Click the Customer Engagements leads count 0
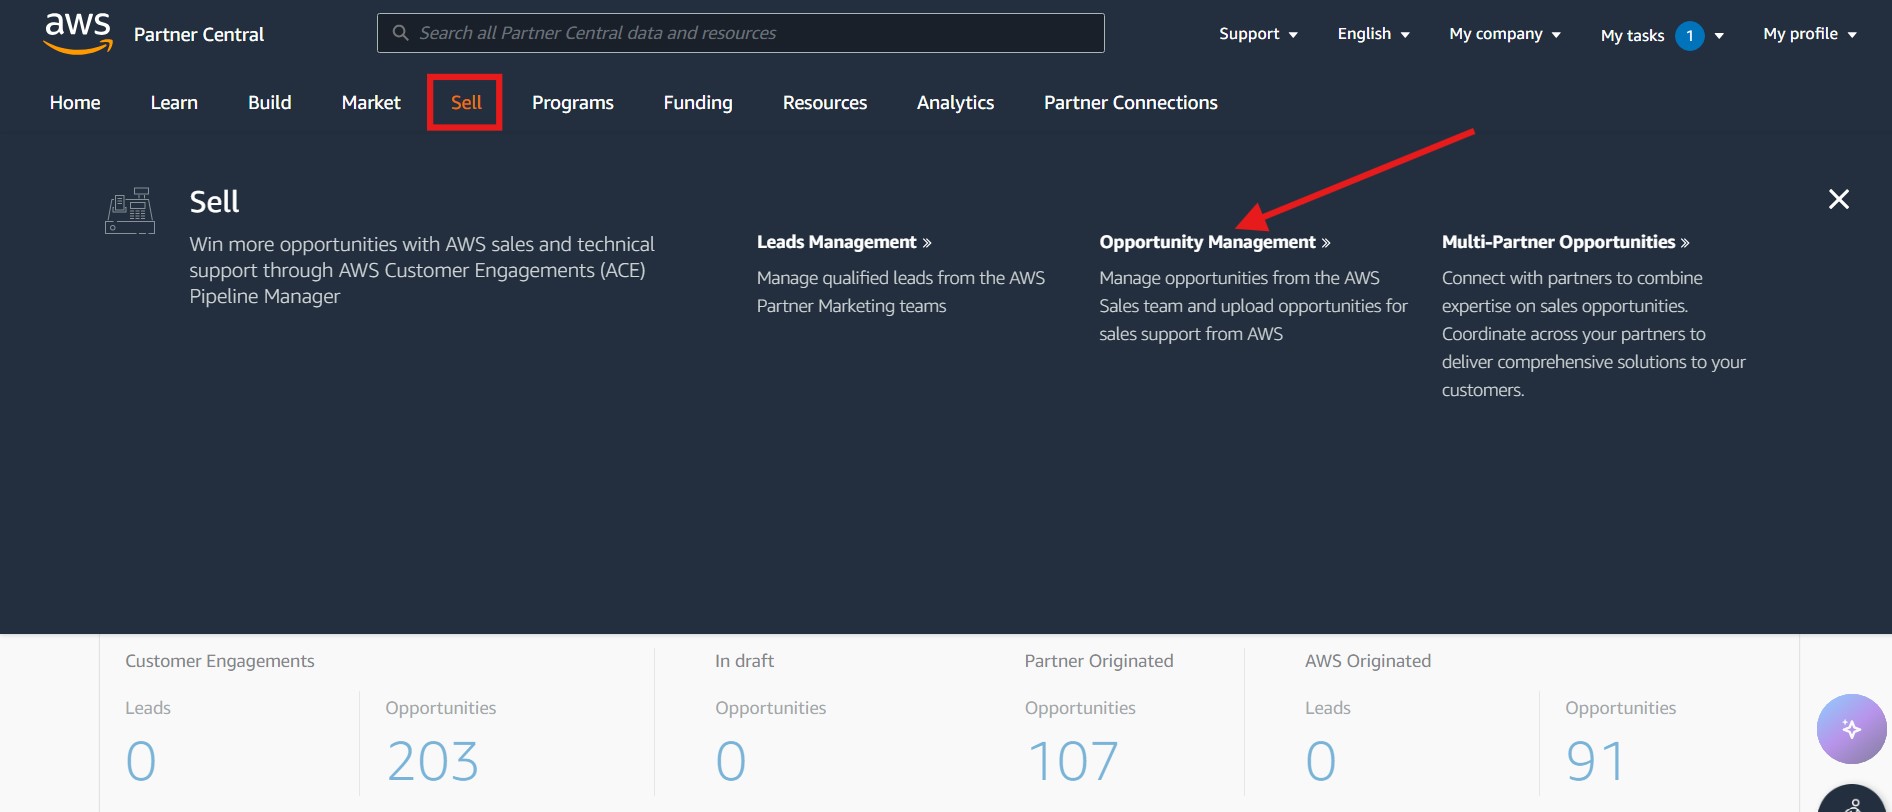 [141, 762]
